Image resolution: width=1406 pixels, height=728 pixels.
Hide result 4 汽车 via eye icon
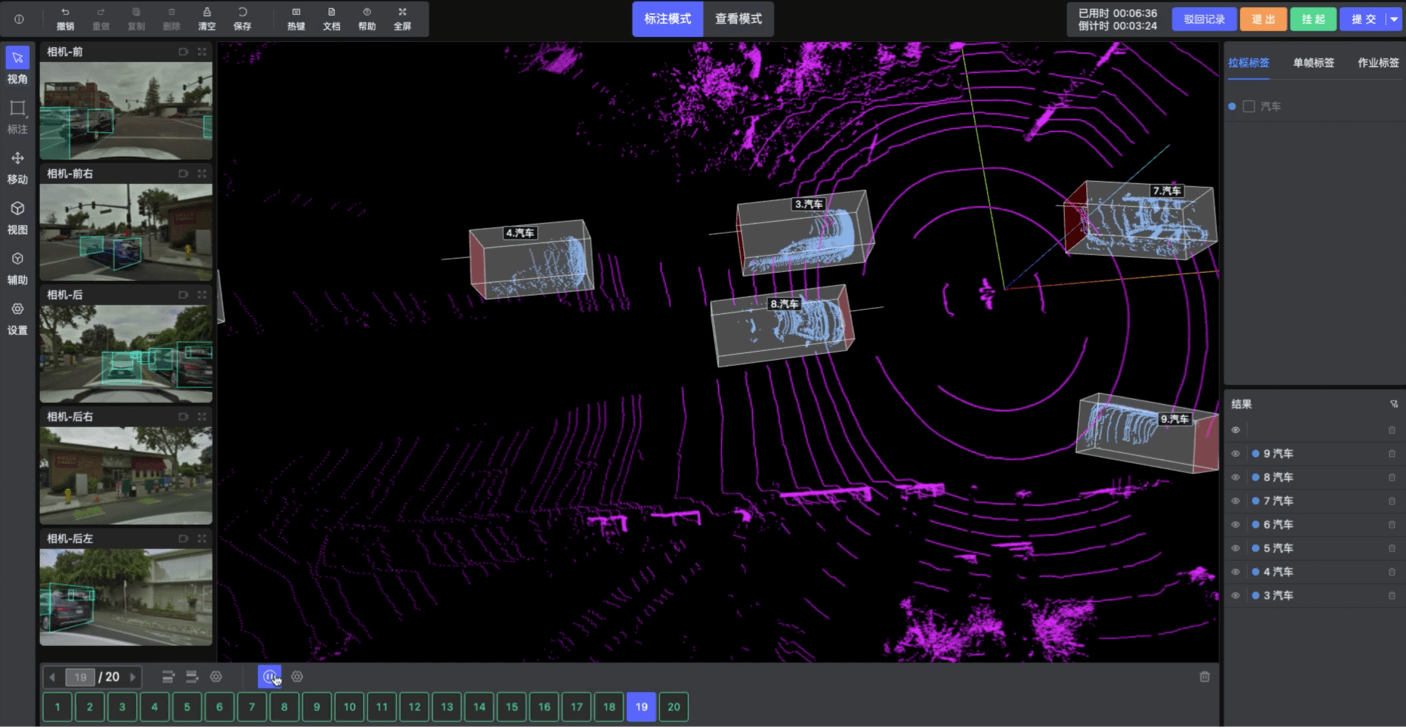(1235, 572)
